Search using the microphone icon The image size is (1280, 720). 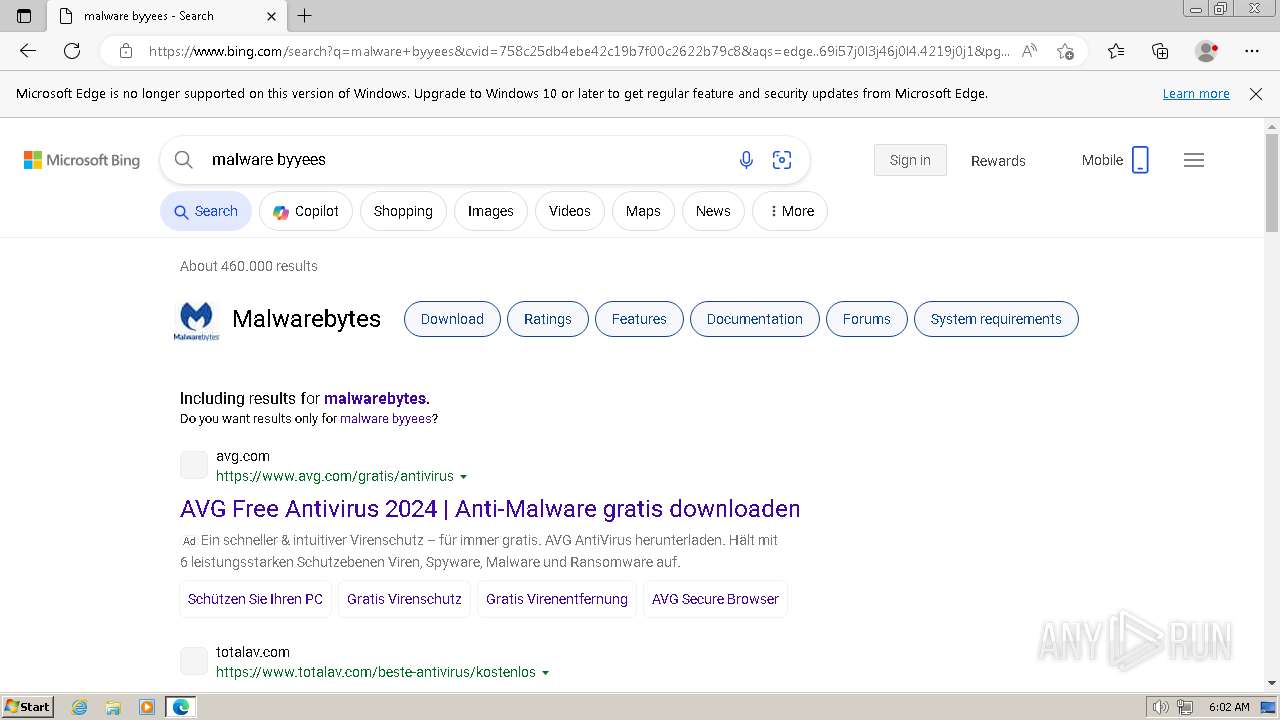(746, 160)
